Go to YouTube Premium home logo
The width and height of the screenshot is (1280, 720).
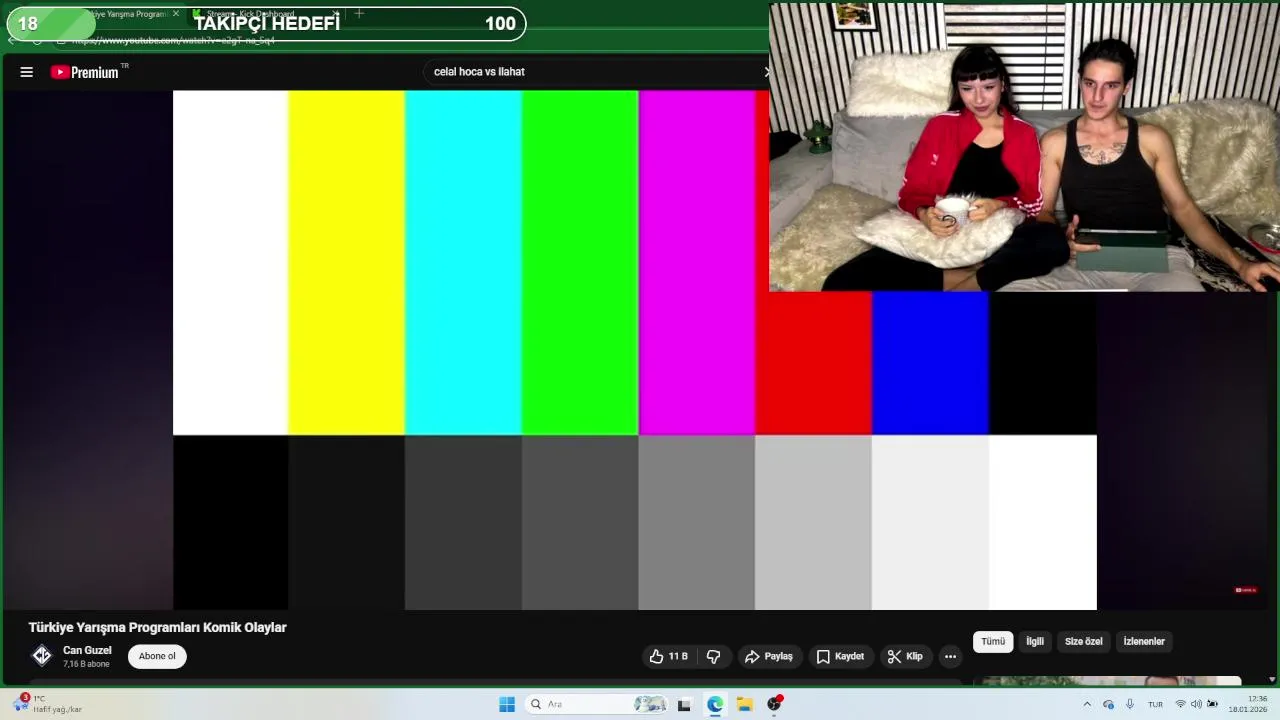85,72
